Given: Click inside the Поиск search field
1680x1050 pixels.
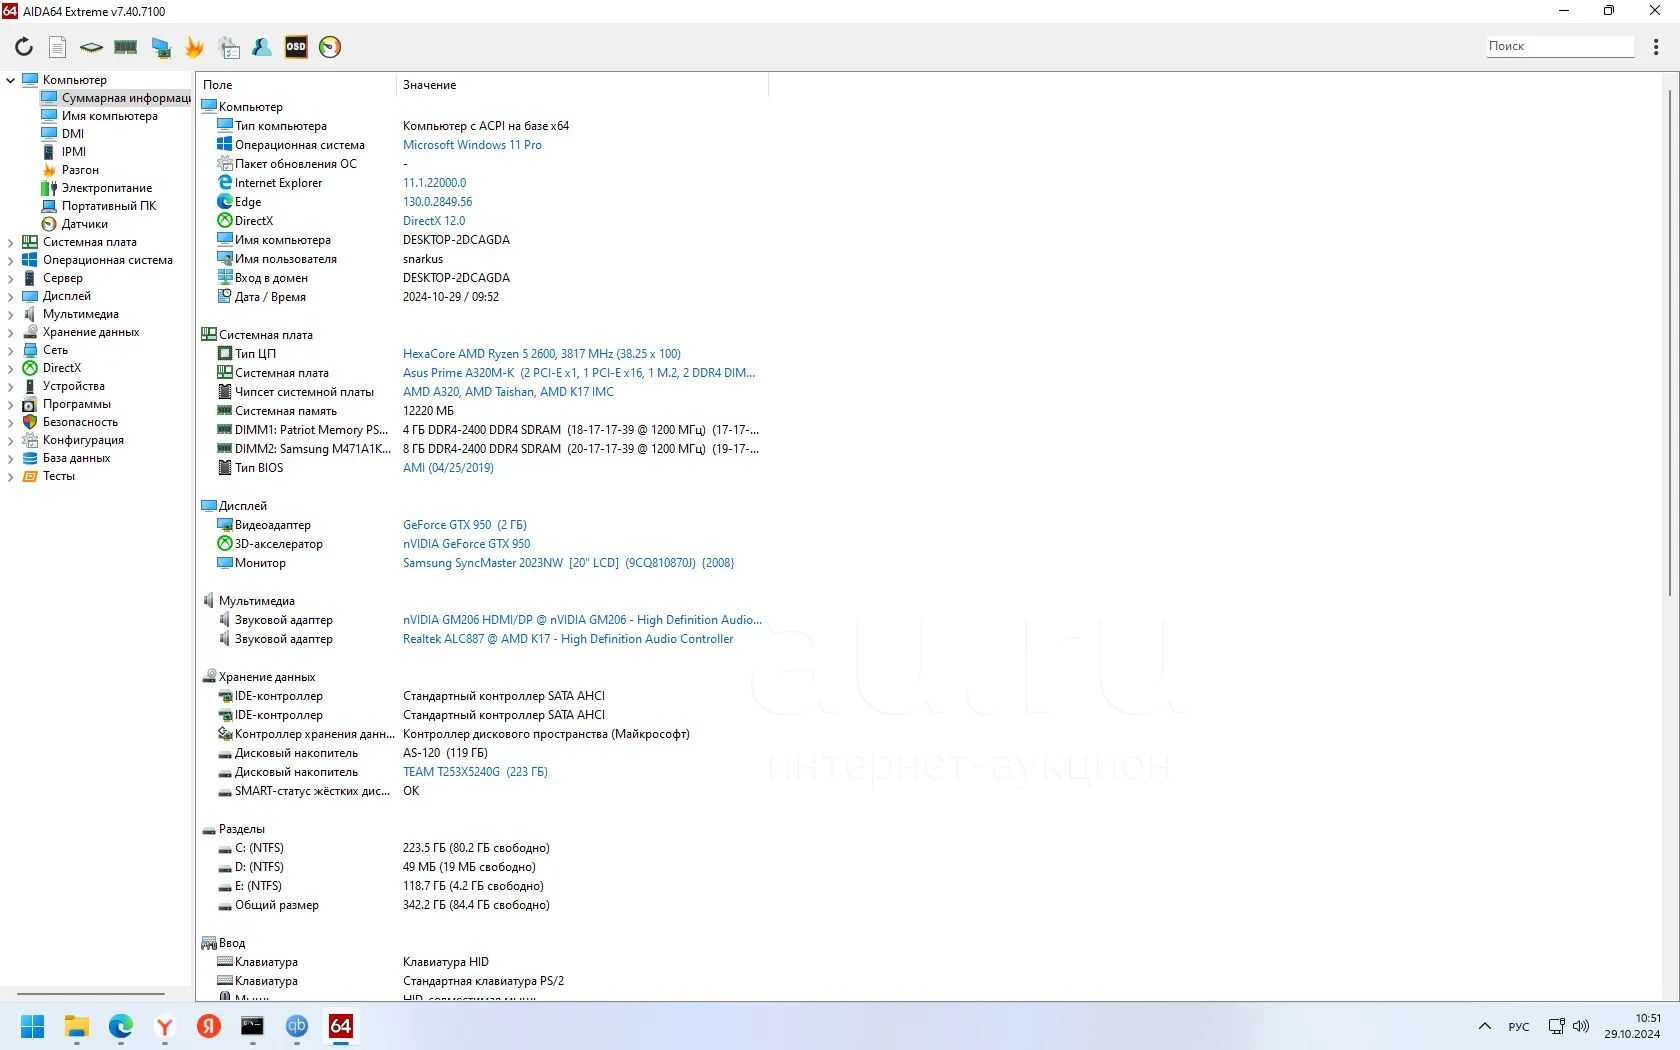Looking at the screenshot, I should (x=1560, y=46).
